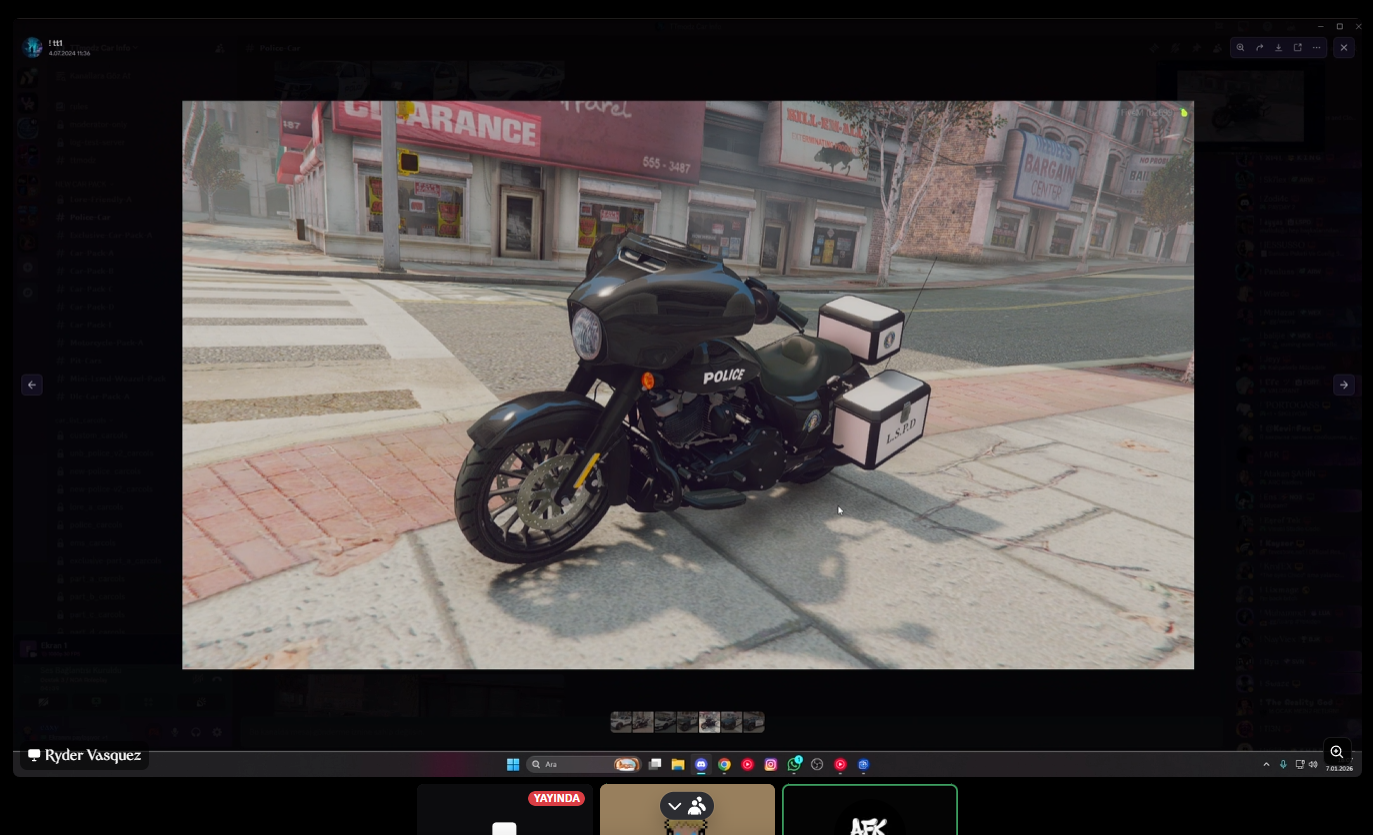Open Discord from the taskbar
Viewport: 1373px width, 835px height.
coord(701,764)
